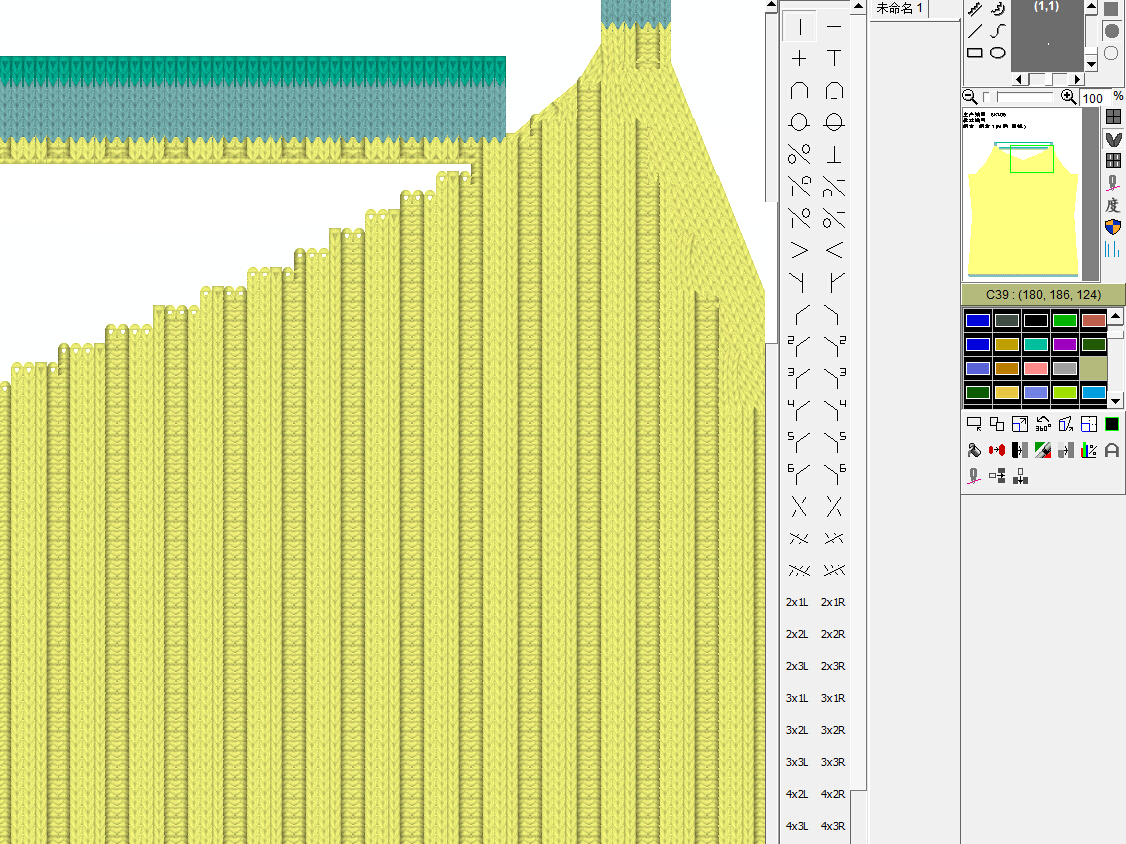1126x844 pixels.
Task: Pick the teal color swatch
Action: pos(1036,345)
